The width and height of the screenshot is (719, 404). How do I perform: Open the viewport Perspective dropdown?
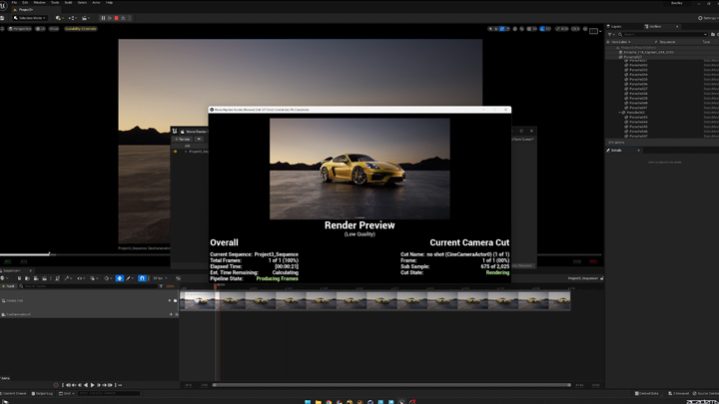(x=20, y=28)
